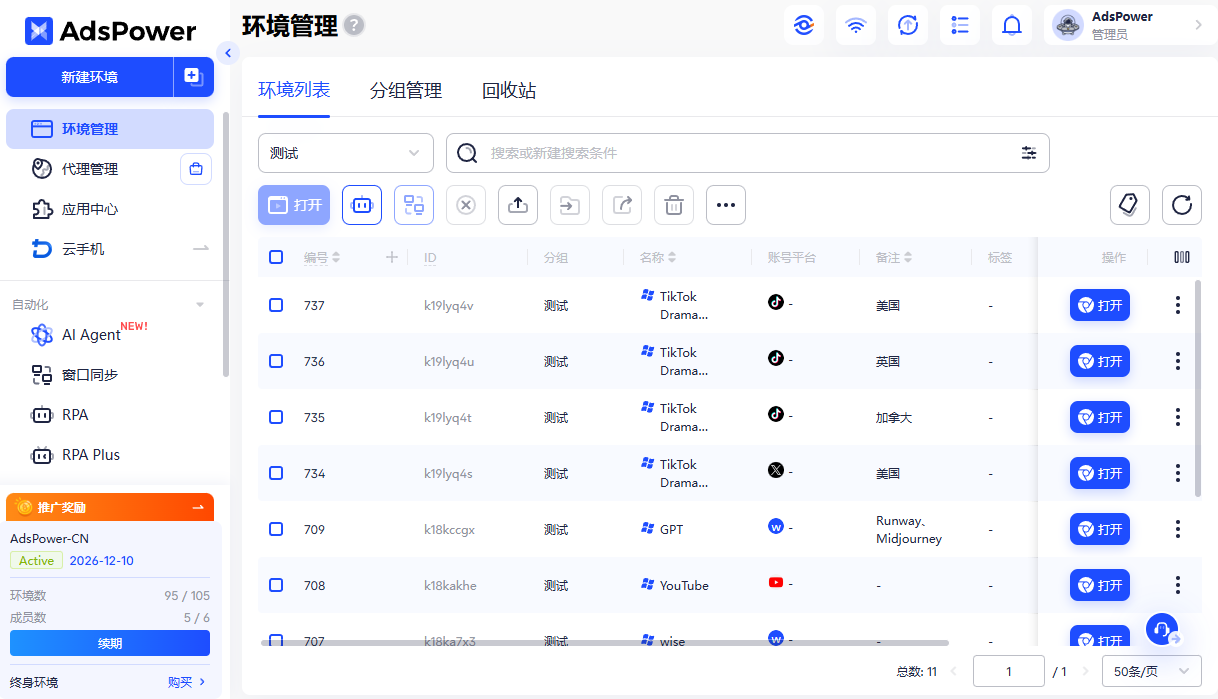1218x699 pixels.
Task: Click the horizontal table scrollbar
Action: coord(605,642)
